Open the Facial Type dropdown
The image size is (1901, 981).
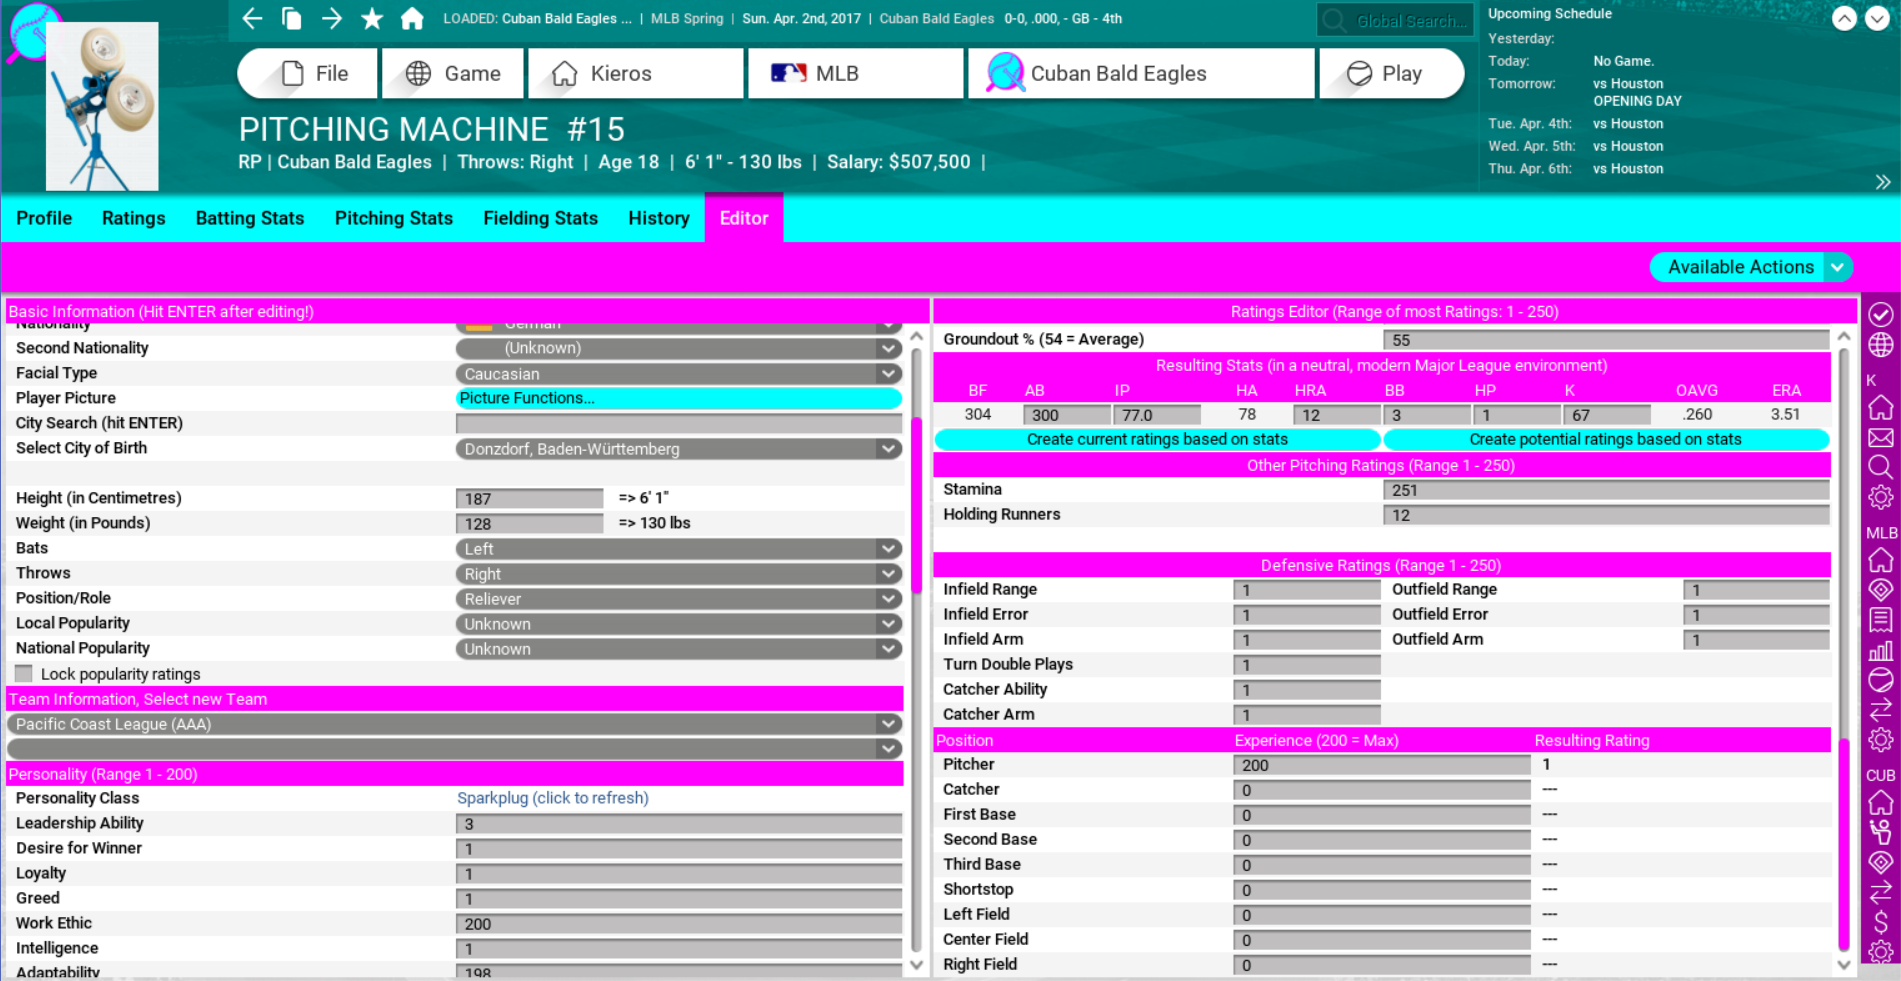(679, 374)
